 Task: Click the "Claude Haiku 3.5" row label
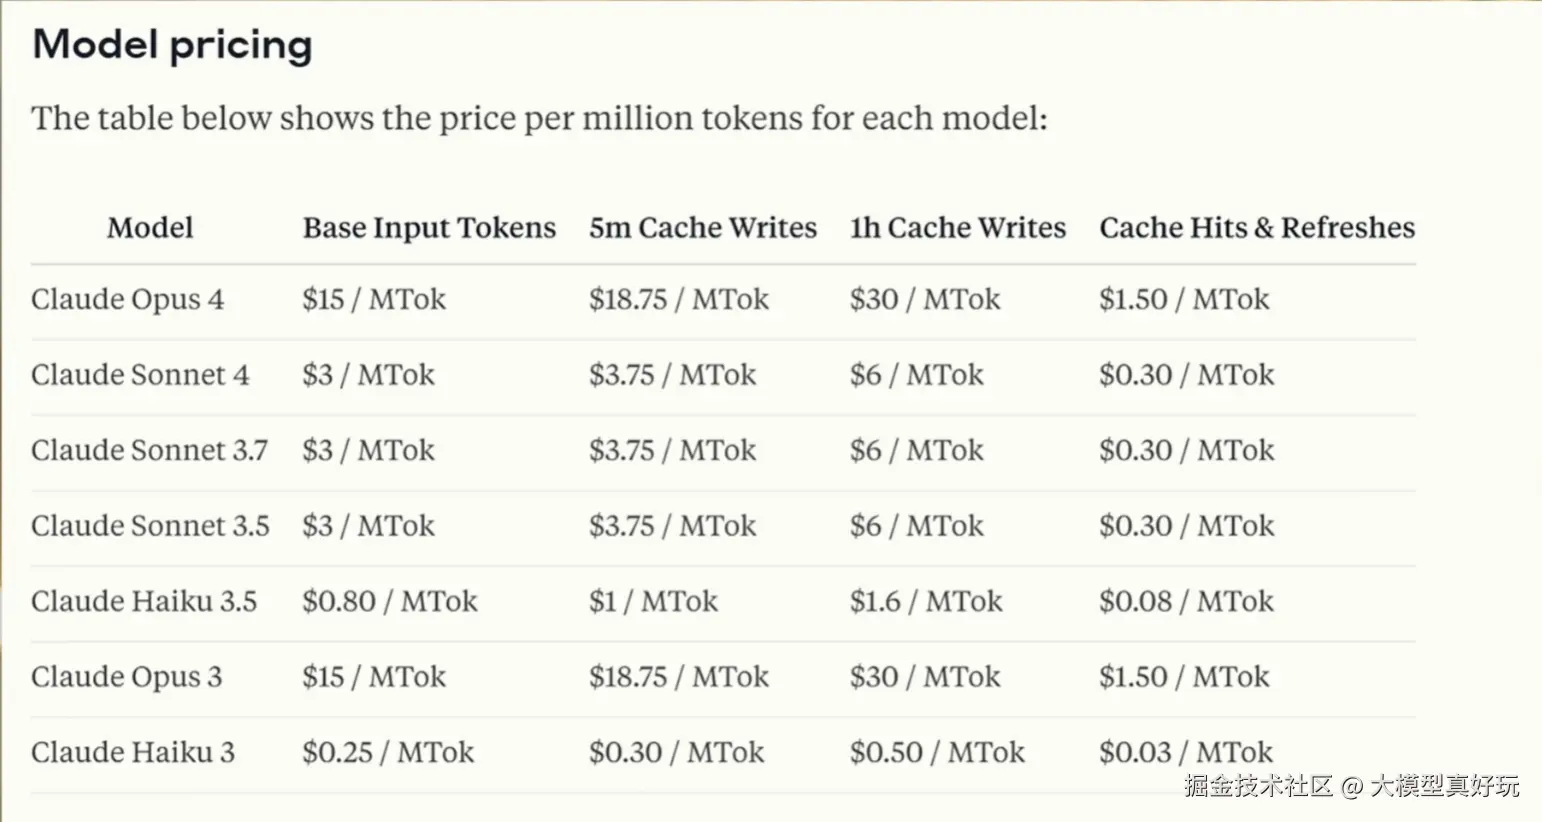point(144,602)
